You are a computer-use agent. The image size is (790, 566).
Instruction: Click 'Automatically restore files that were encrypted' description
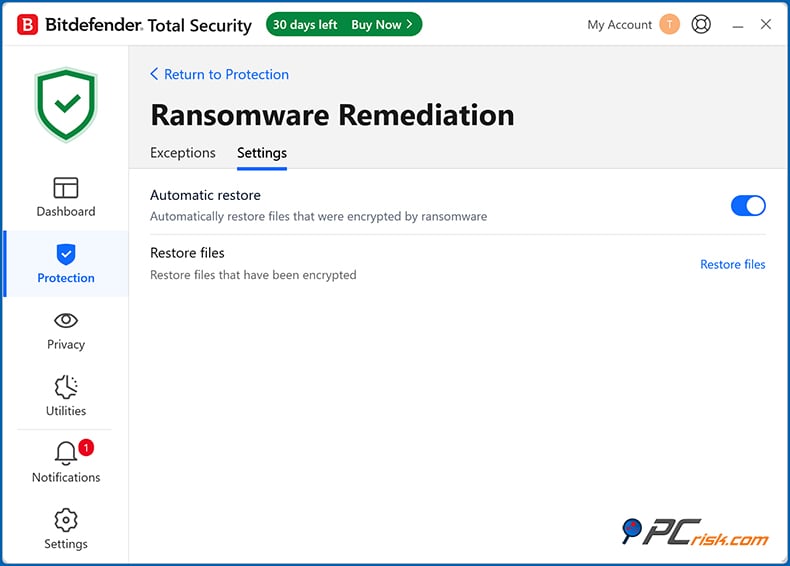point(318,217)
